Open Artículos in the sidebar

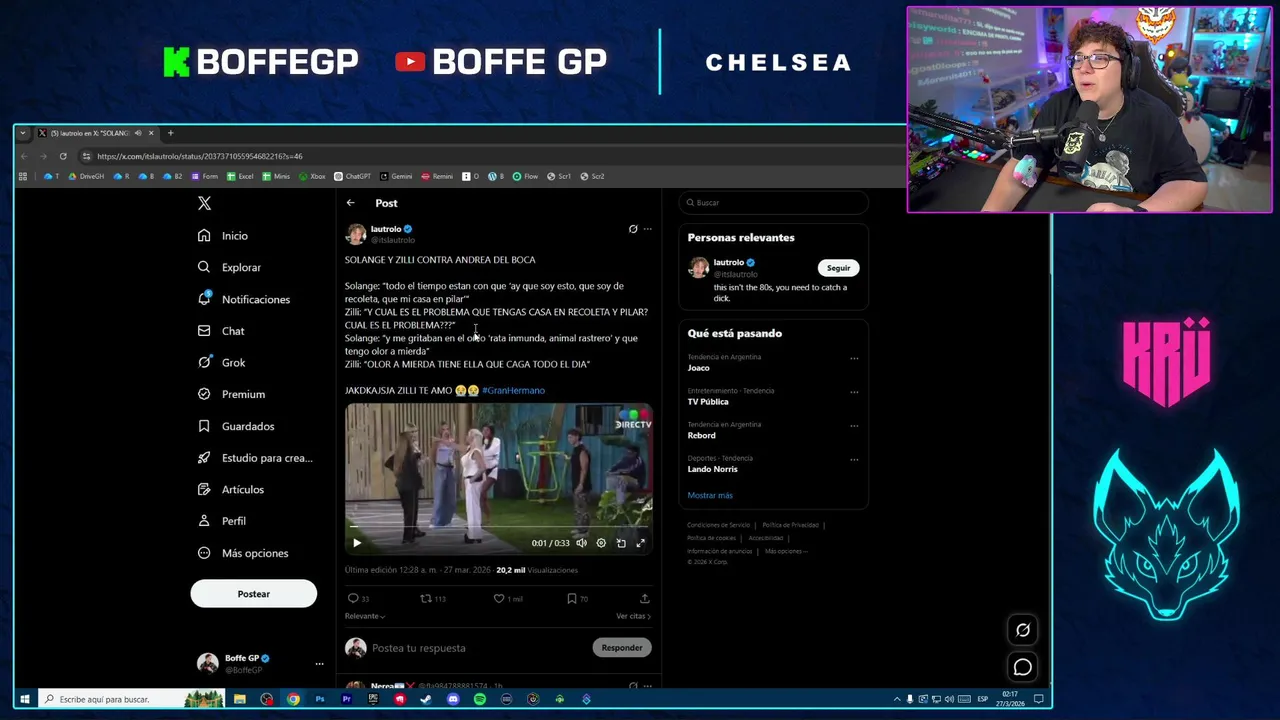point(231,490)
